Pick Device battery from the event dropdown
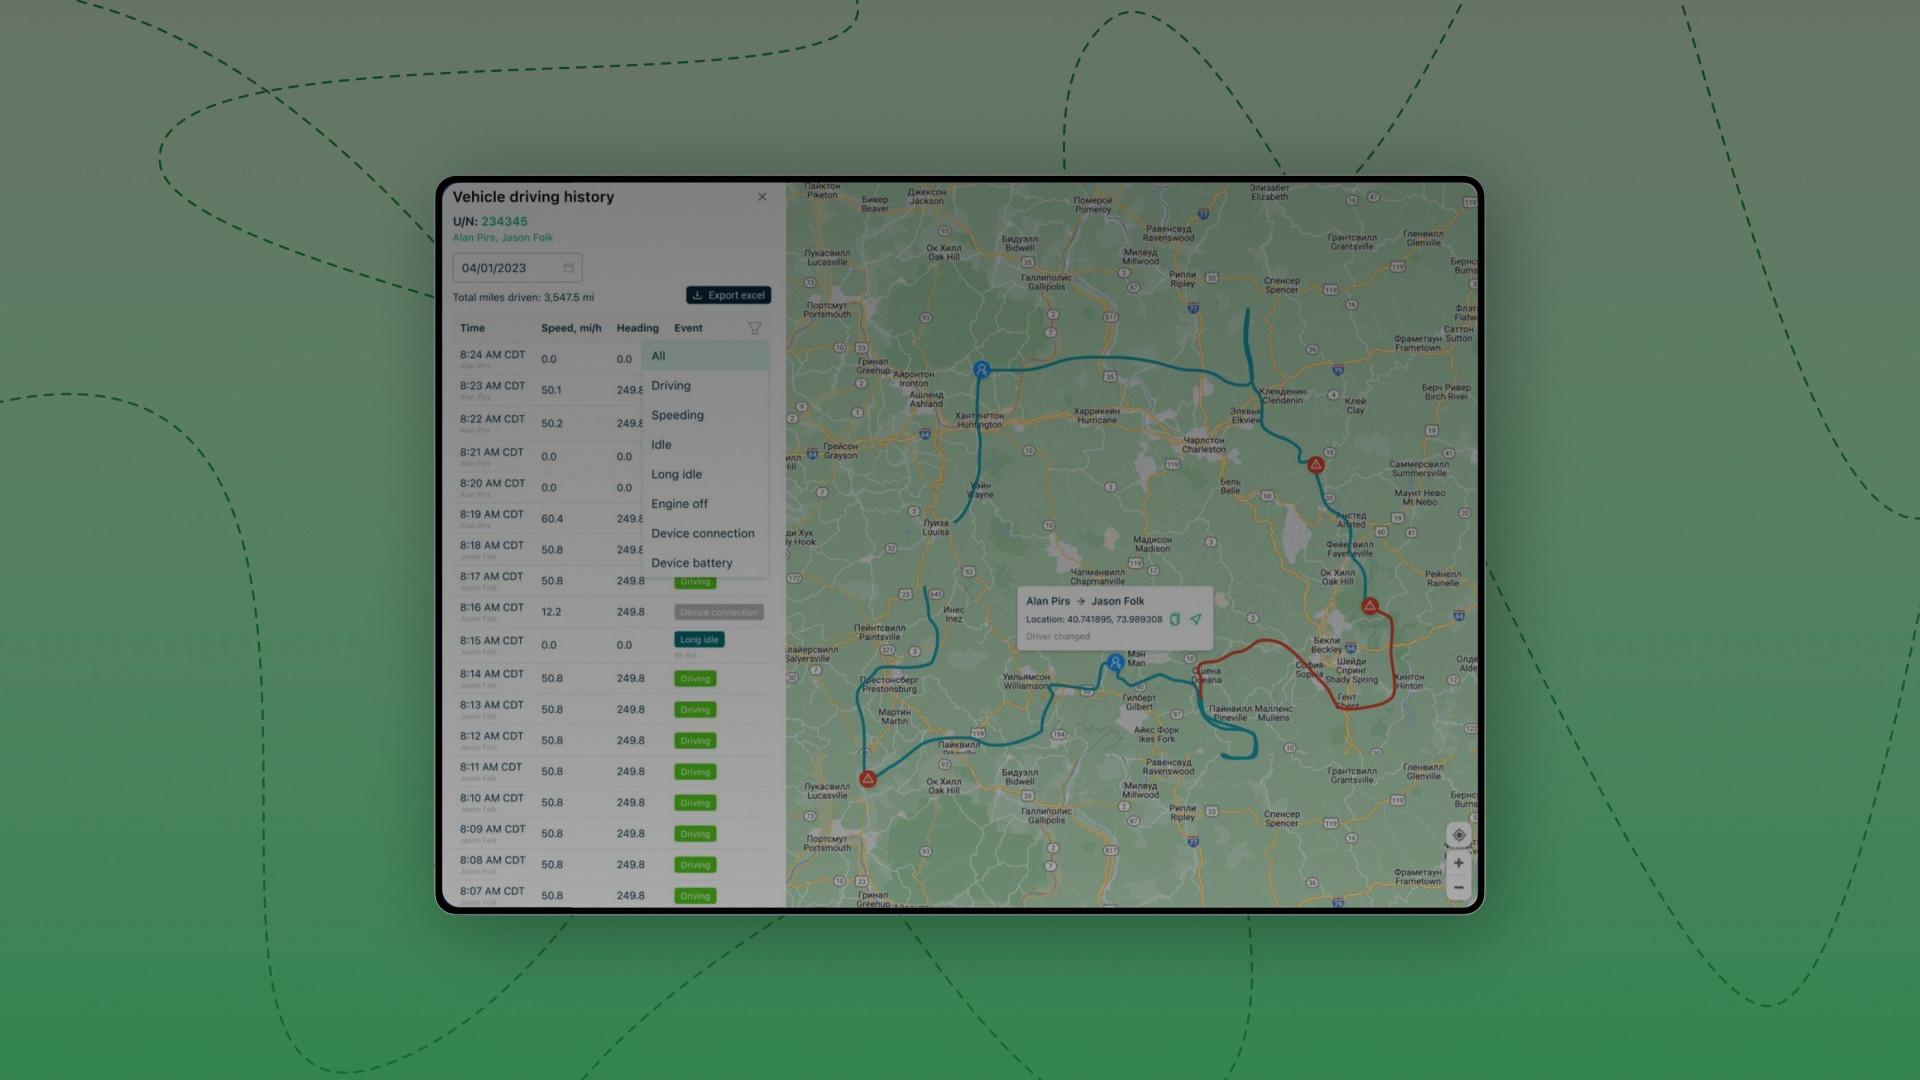Image resolution: width=1920 pixels, height=1080 pixels. [x=692, y=562]
